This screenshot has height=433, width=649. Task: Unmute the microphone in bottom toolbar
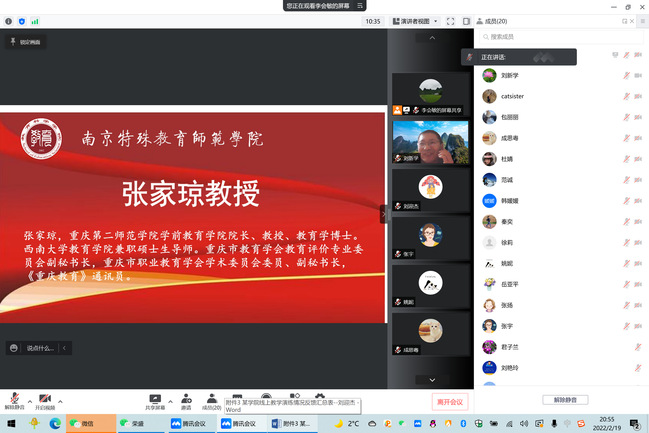(x=13, y=399)
